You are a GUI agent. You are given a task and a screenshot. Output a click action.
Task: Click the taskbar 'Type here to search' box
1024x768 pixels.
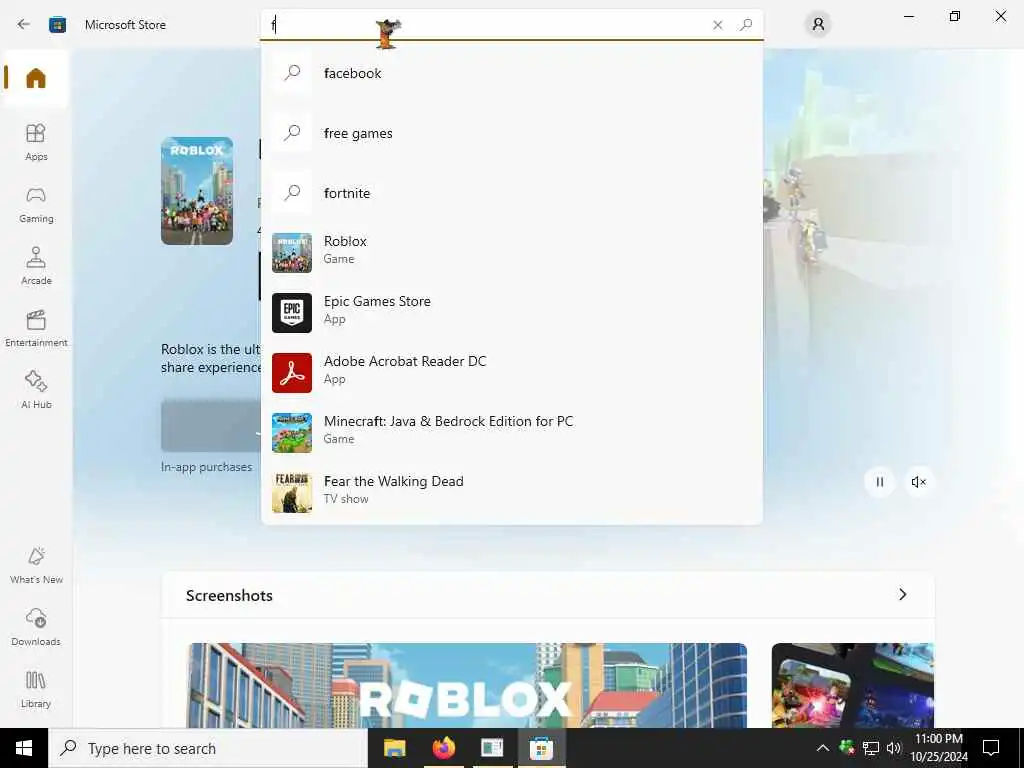coord(208,748)
